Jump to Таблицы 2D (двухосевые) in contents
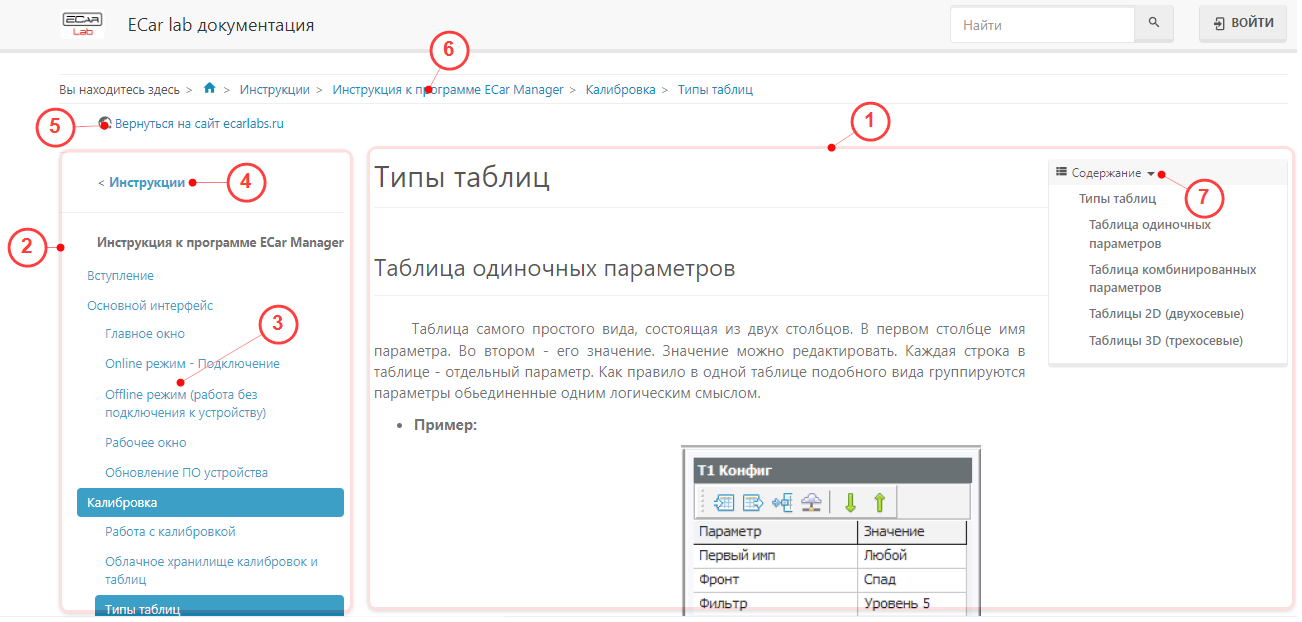The height and width of the screenshot is (622, 1302). pyautogui.click(x=1166, y=314)
